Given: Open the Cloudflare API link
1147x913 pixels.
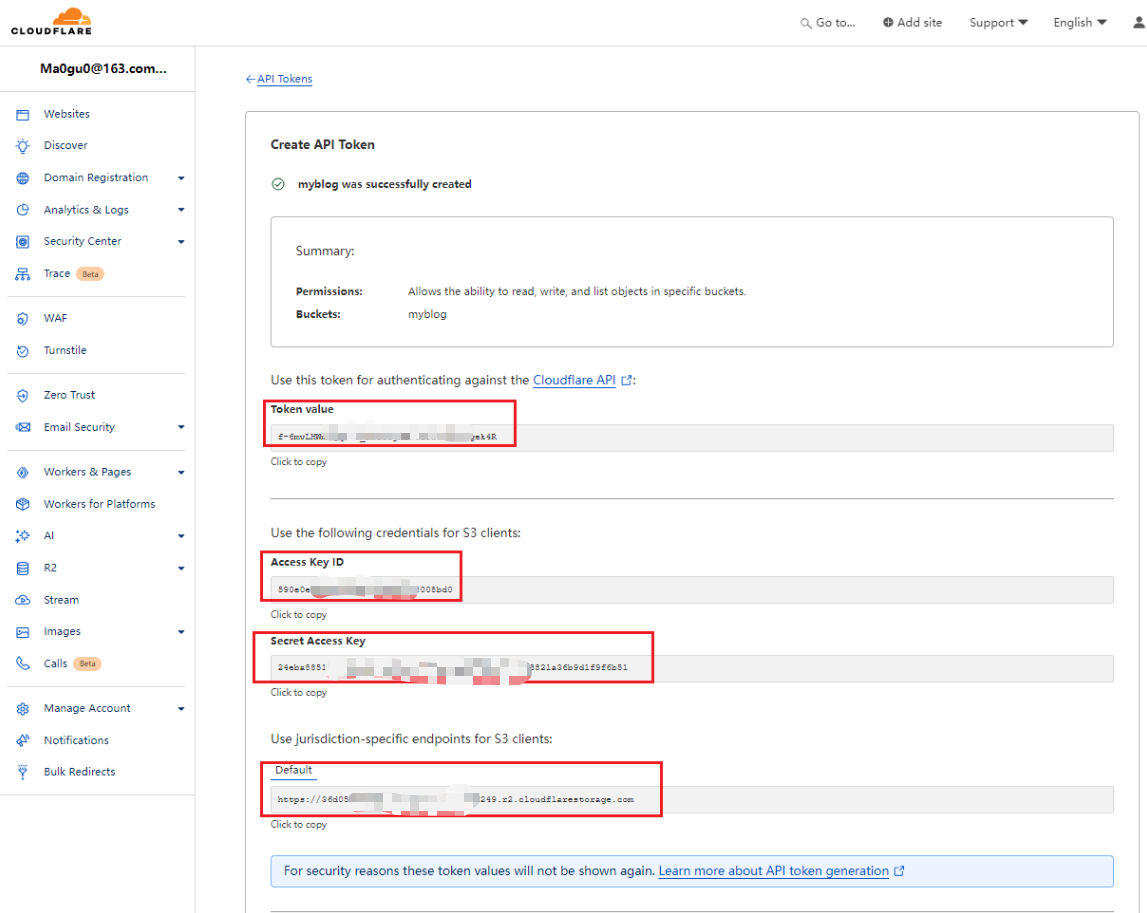Looking at the screenshot, I should [x=574, y=380].
